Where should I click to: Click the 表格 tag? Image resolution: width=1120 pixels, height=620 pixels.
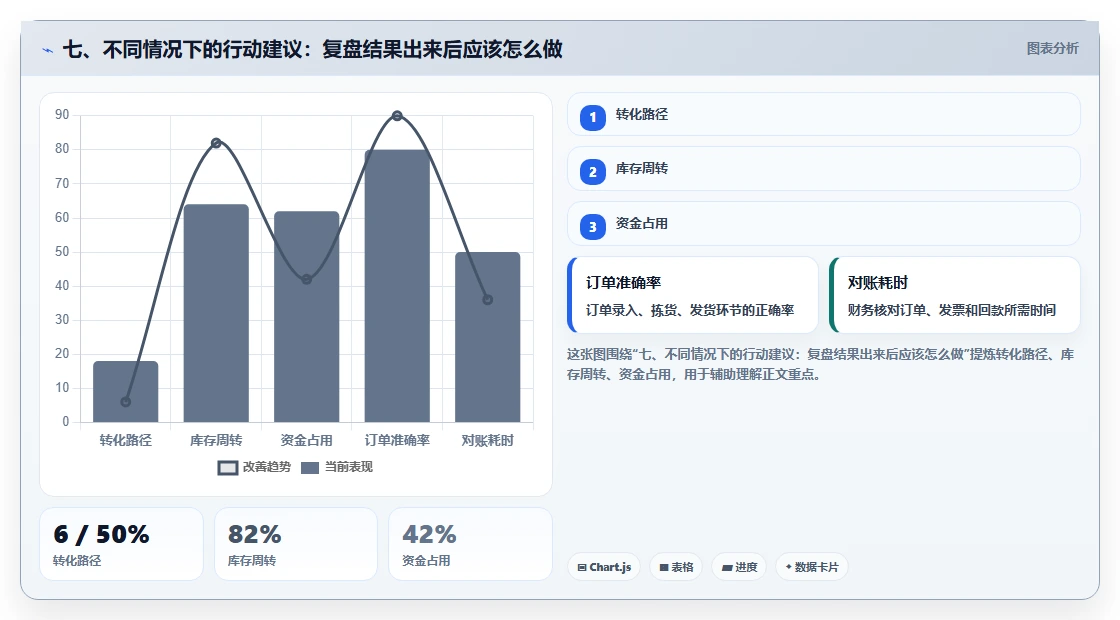click(676, 567)
